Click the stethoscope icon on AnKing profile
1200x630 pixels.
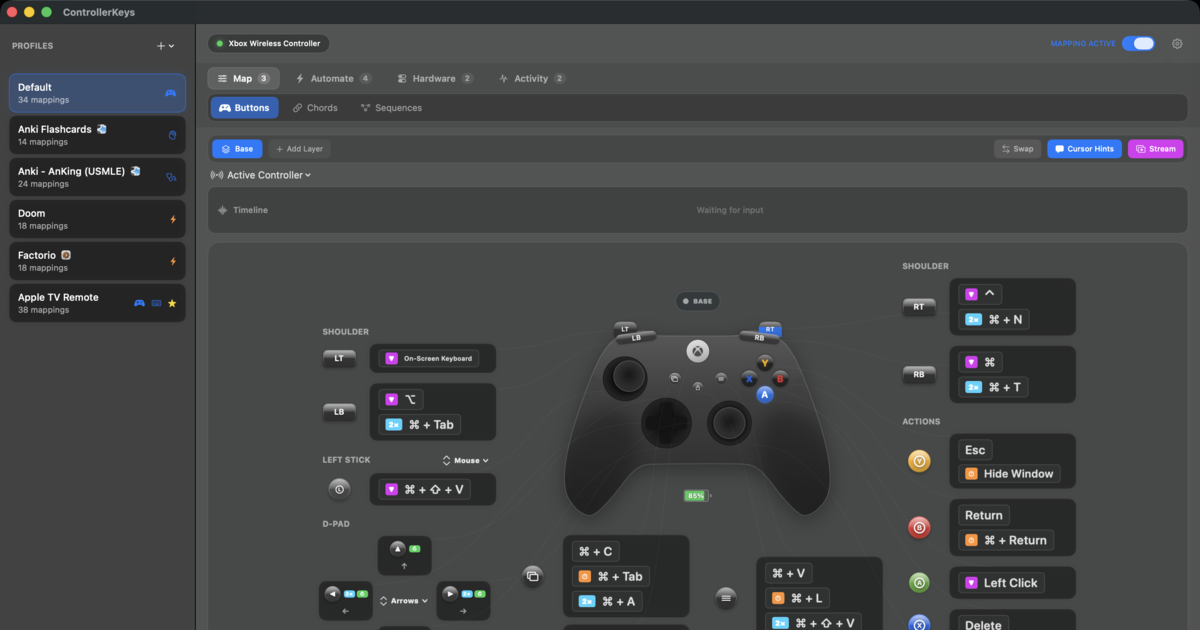point(171,177)
